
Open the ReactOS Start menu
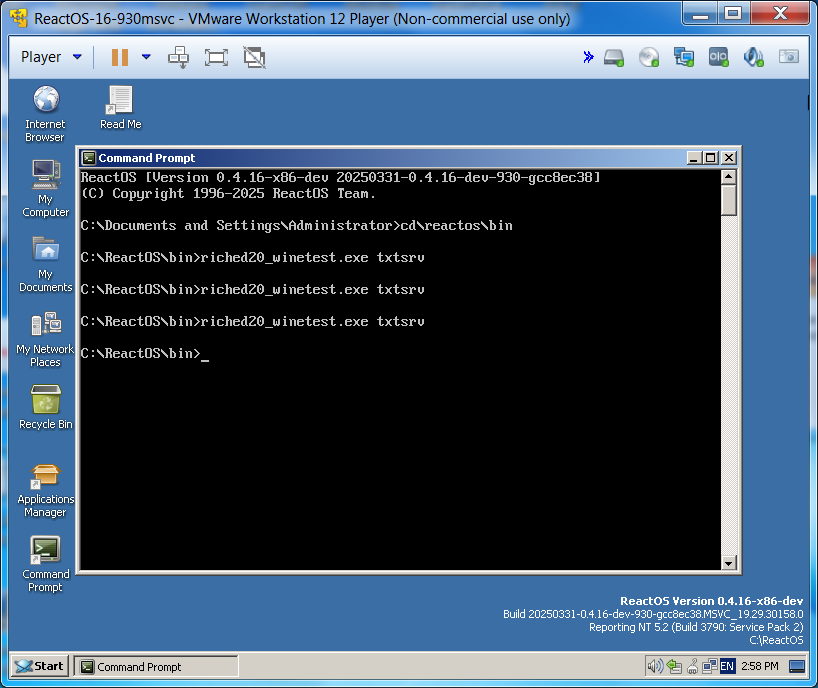tap(40, 666)
